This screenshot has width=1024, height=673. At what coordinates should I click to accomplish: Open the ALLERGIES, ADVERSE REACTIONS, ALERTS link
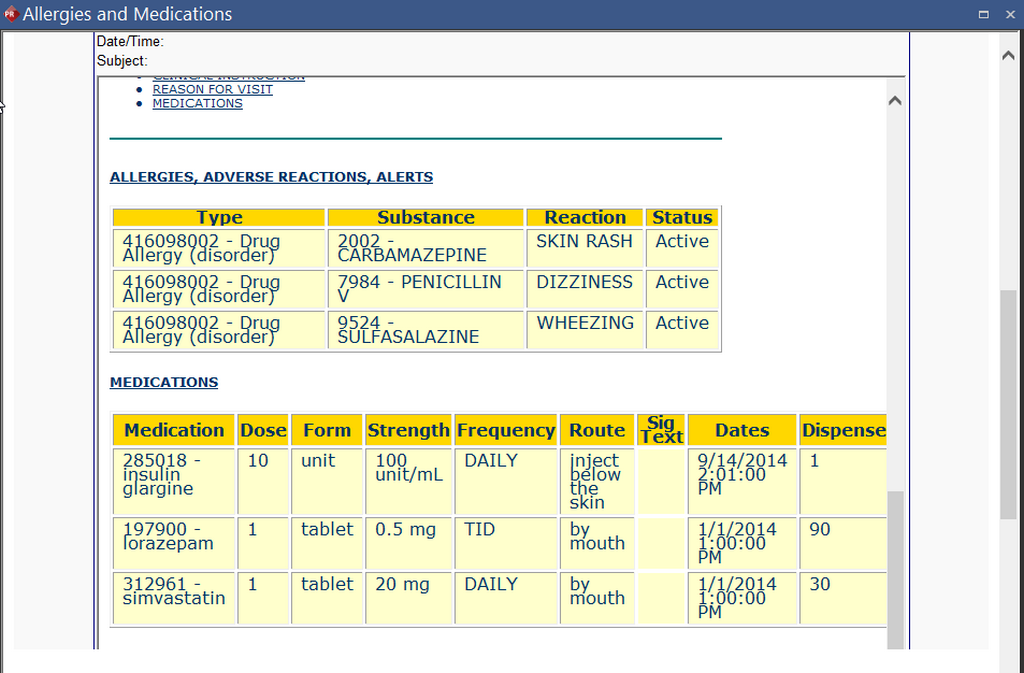coord(271,177)
